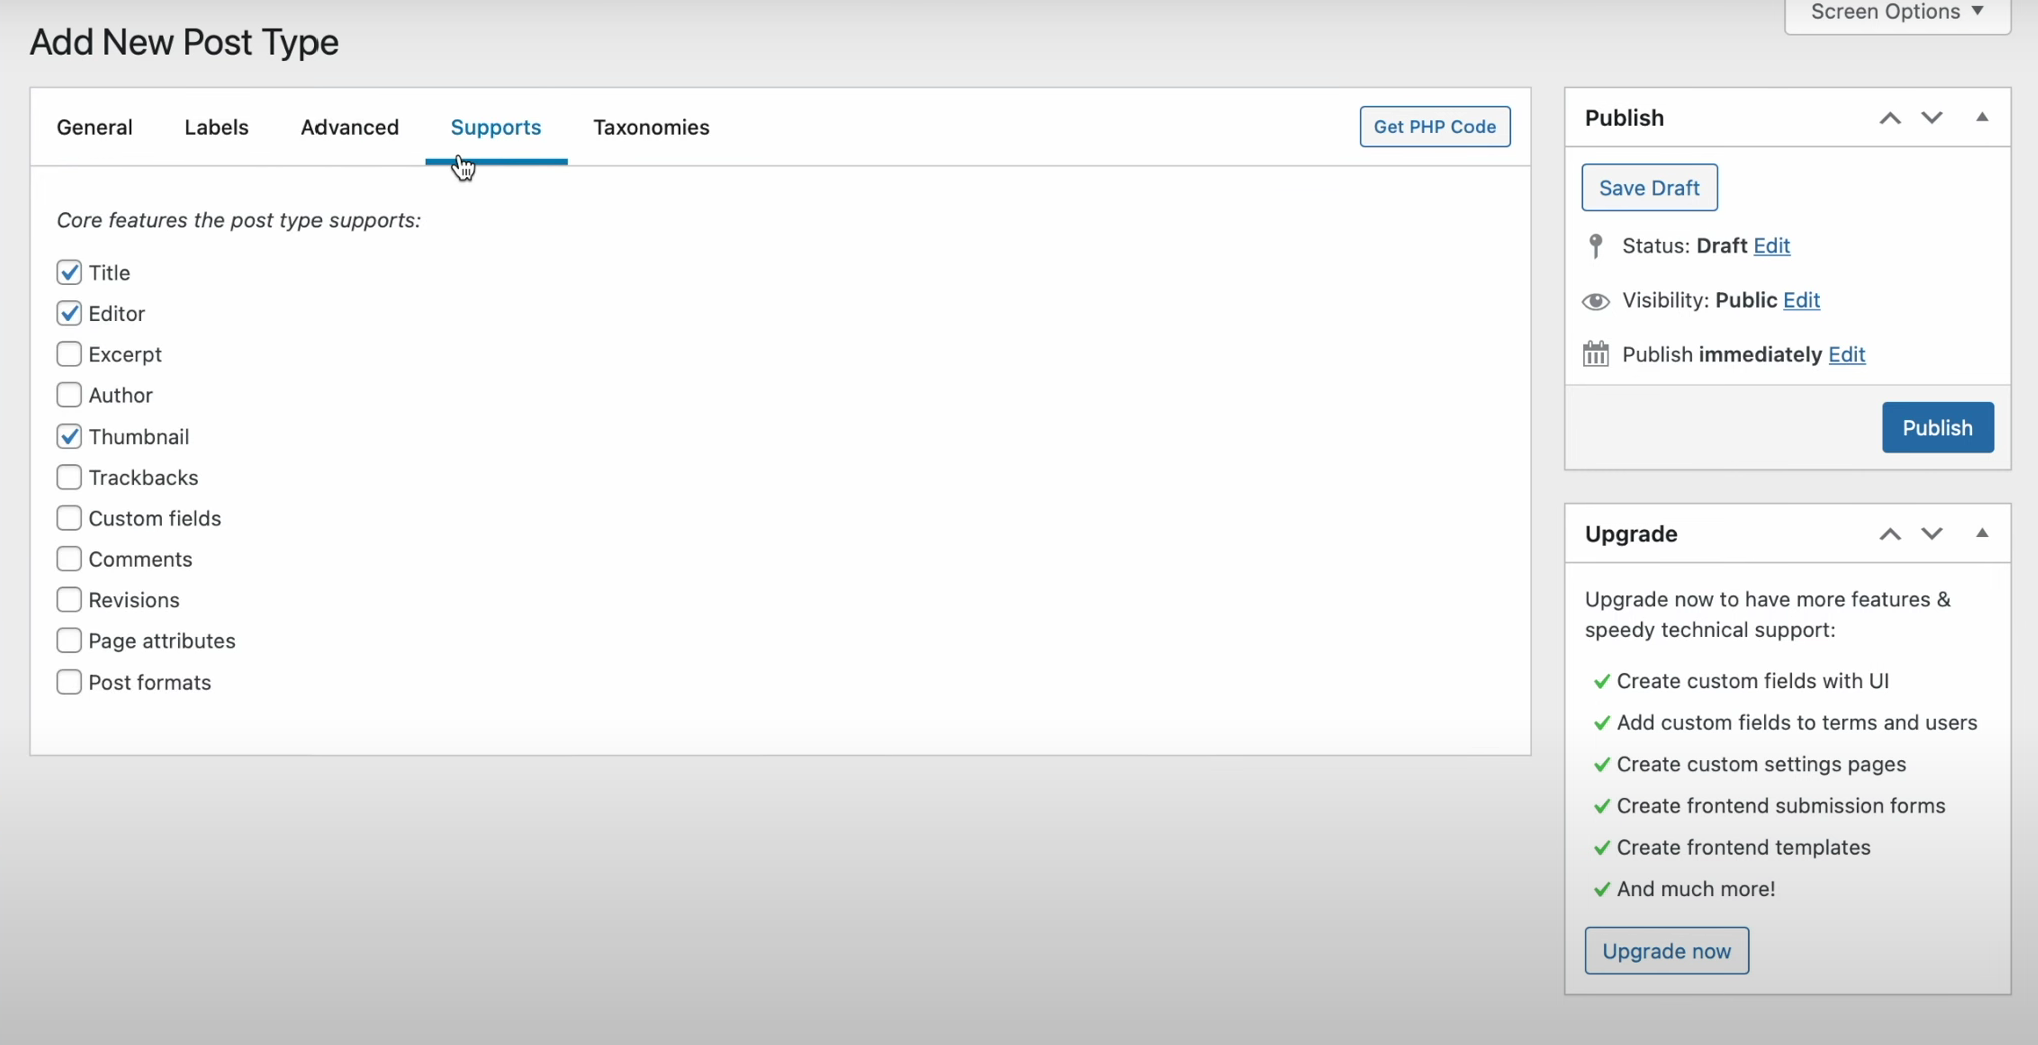Enable the Excerpt checkbox
The width and height of the screenshot is (2038, 1045).
[69, 354]
